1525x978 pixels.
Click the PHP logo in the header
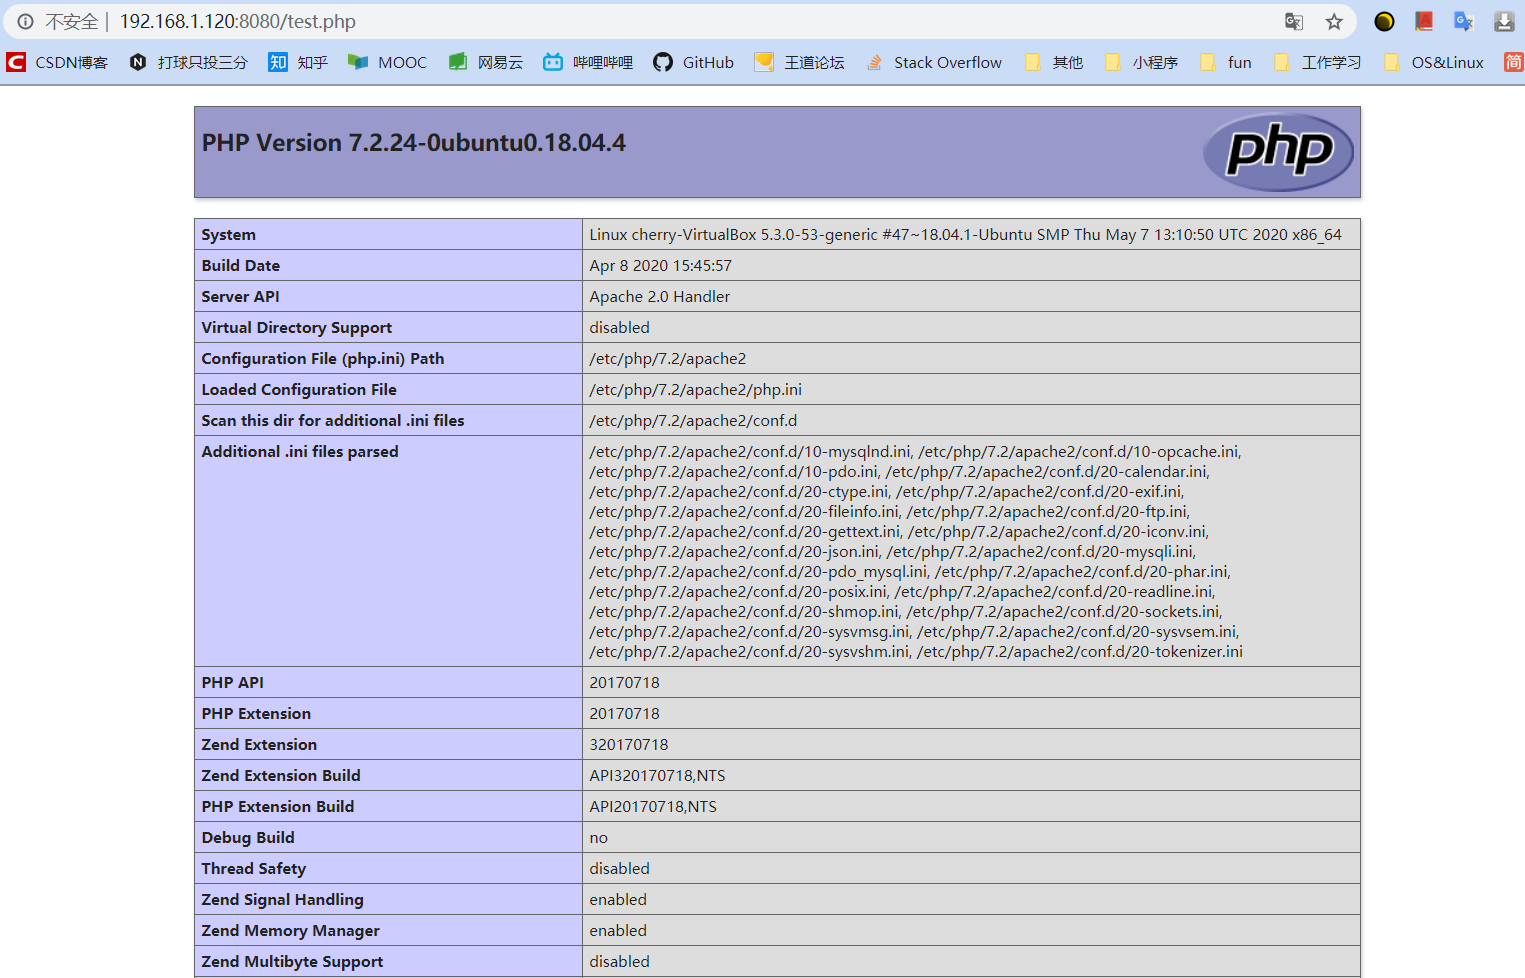click(1278, 152)
